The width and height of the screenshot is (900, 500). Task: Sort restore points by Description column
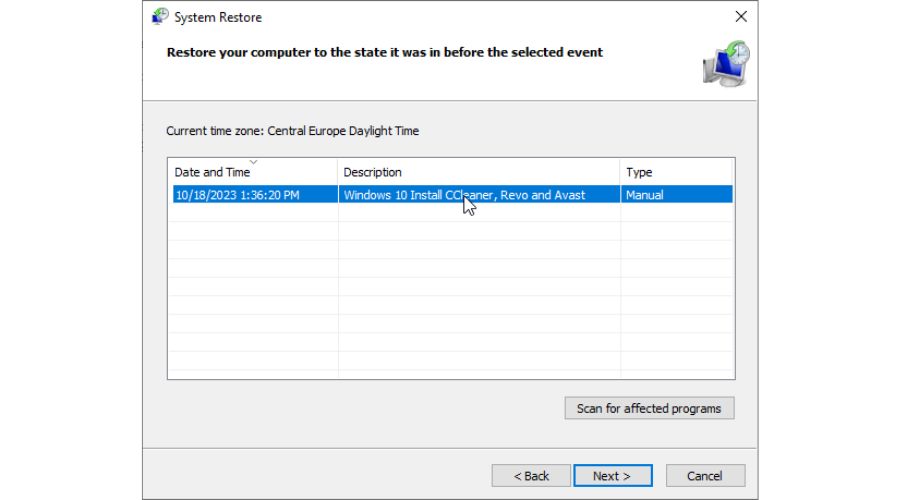coord(372,172)
